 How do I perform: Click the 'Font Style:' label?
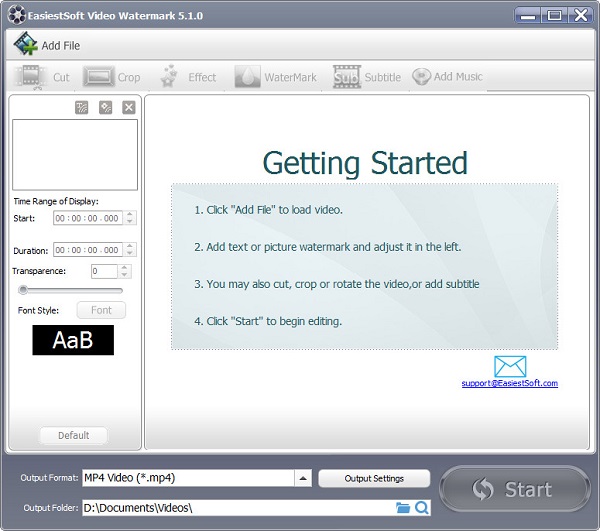38,310
